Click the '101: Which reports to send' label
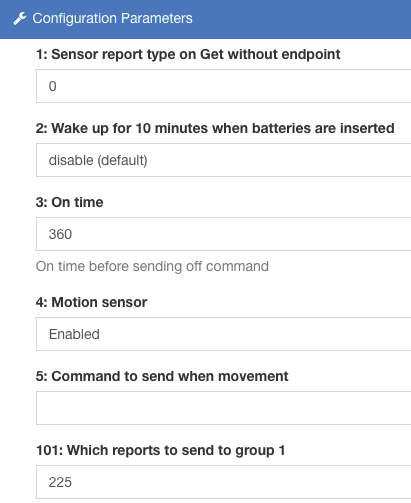 (160, 450)
